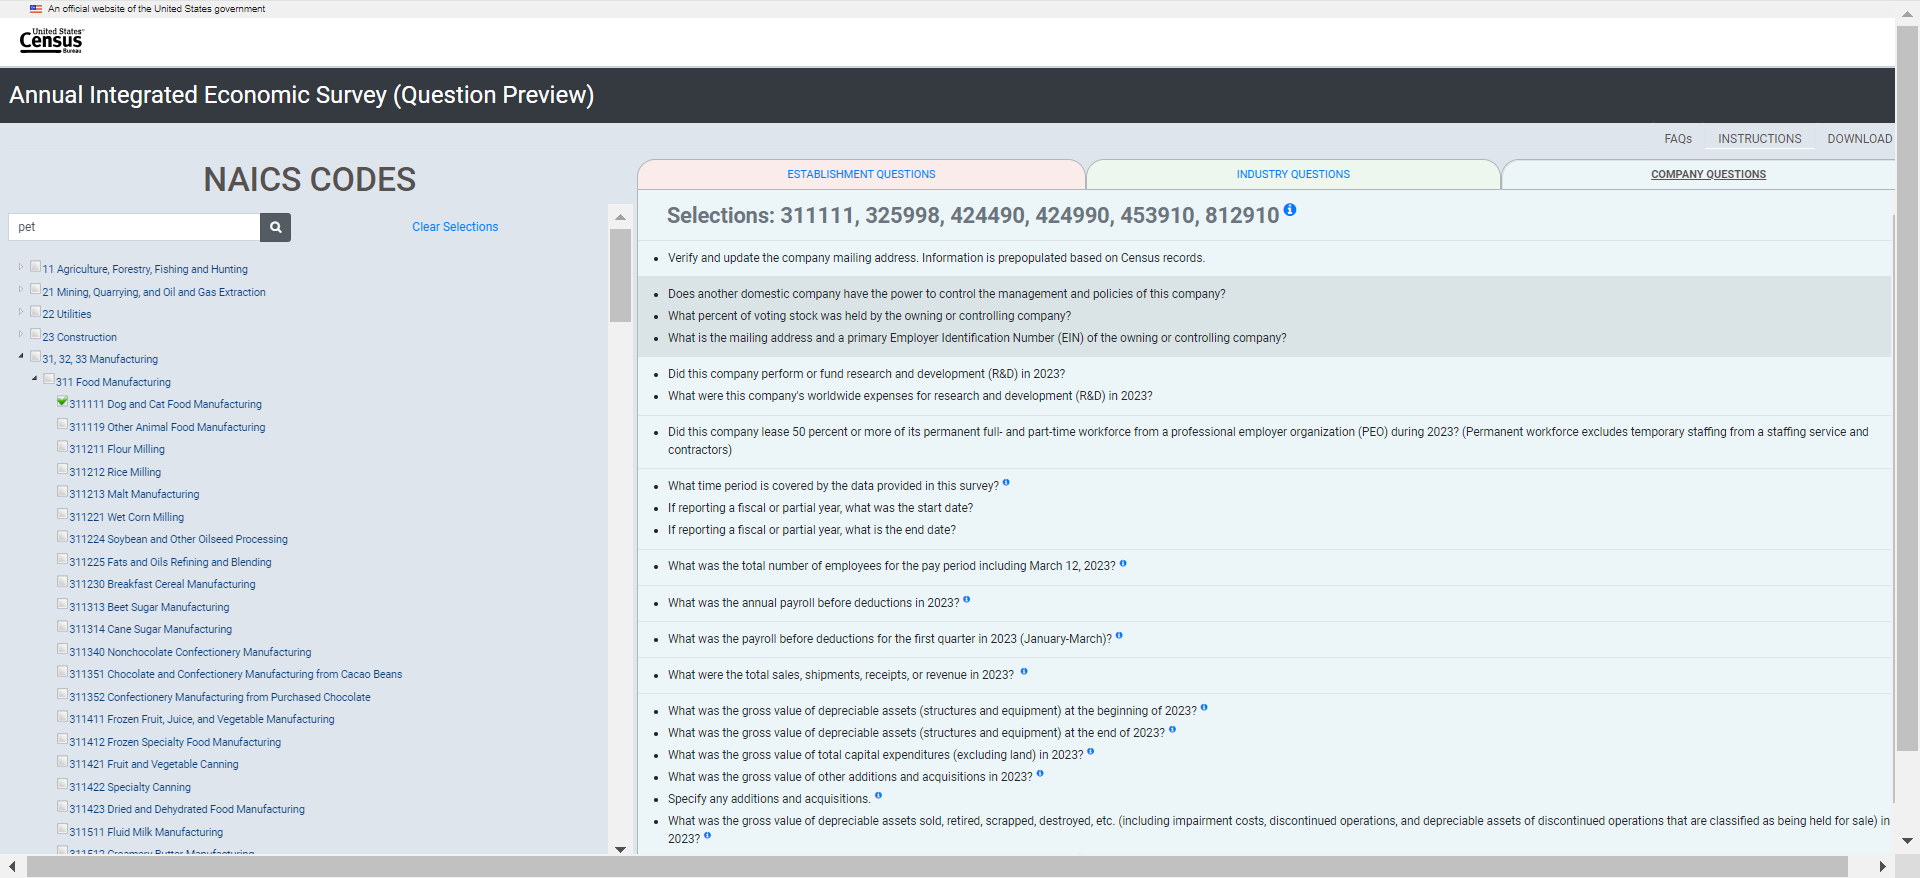1920x878 pixels.
Task: Switch to Establishment Questions tab
Action: (861, 175)
